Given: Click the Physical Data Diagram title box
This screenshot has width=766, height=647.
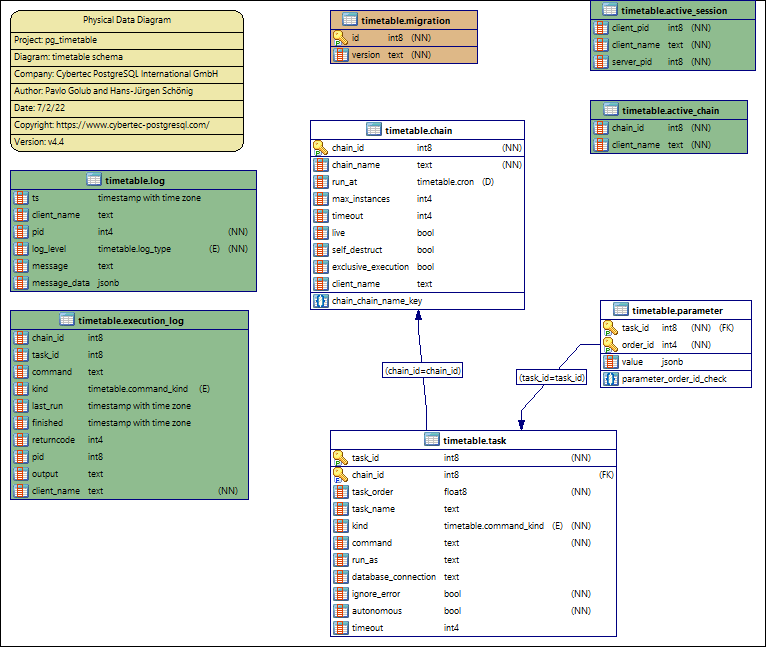Looking at the screenshot, I should (x=127, y=20).
